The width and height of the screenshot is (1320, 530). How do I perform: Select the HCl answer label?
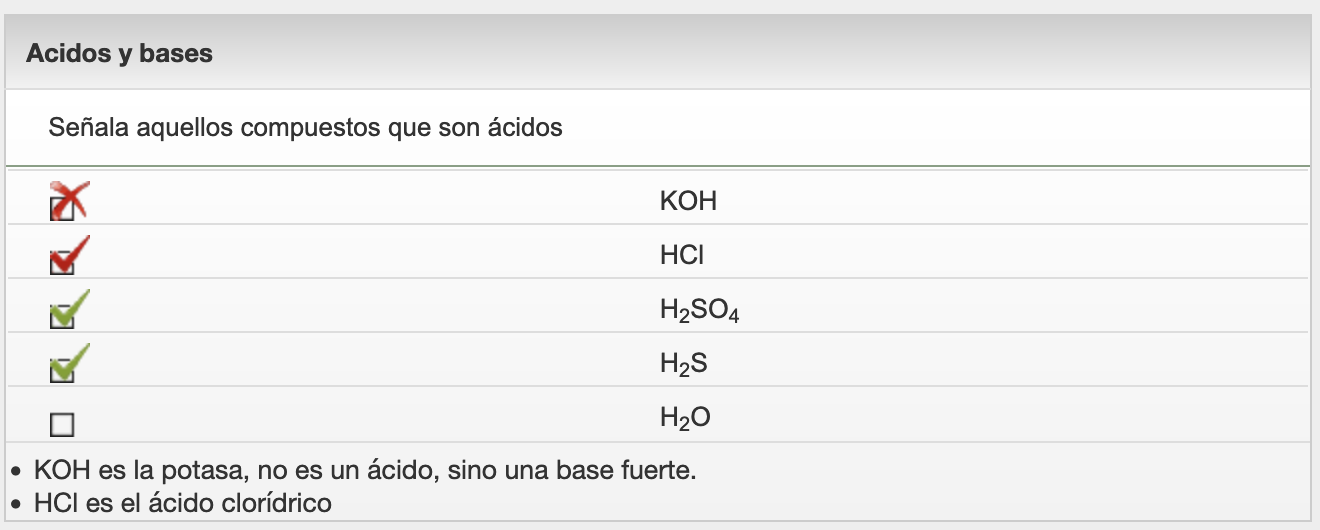(x=681, y=256)
